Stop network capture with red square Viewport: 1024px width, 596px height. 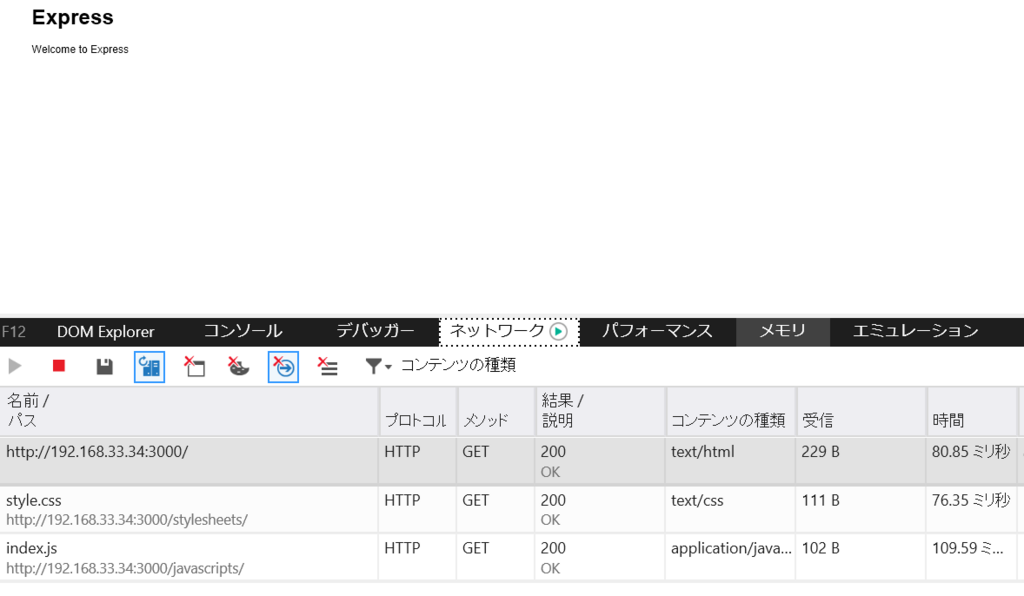[x=59, y=366]
